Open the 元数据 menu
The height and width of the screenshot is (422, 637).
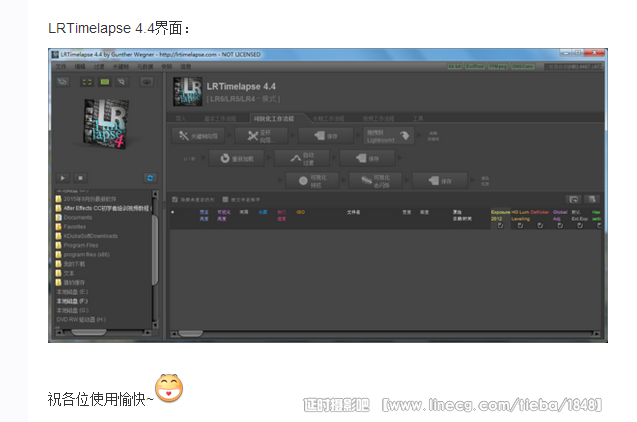click(x=145, y=67)
